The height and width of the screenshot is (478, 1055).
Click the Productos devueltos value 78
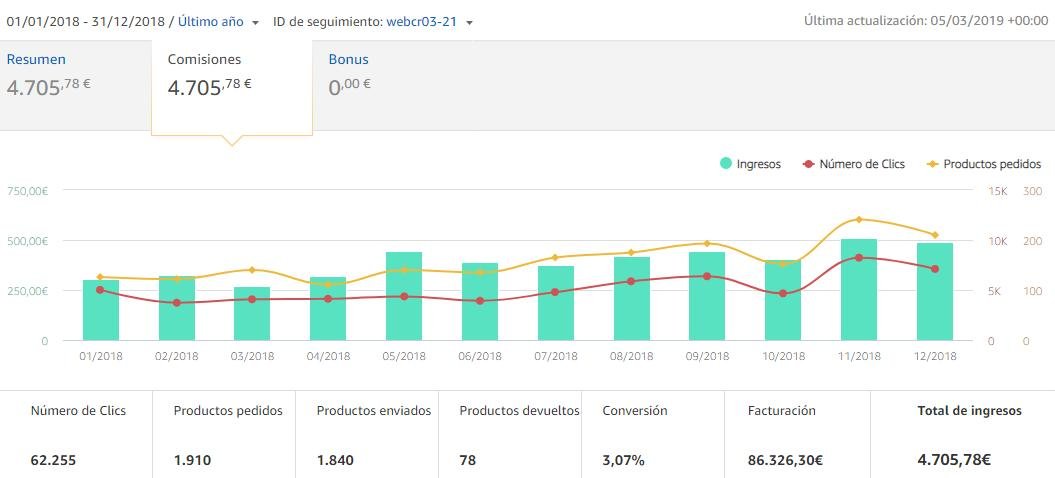pyautogui.click(x=468, y=461)
